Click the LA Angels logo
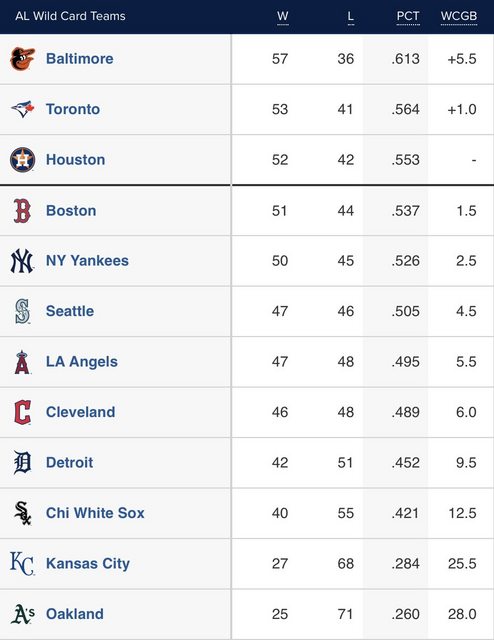 22,362
